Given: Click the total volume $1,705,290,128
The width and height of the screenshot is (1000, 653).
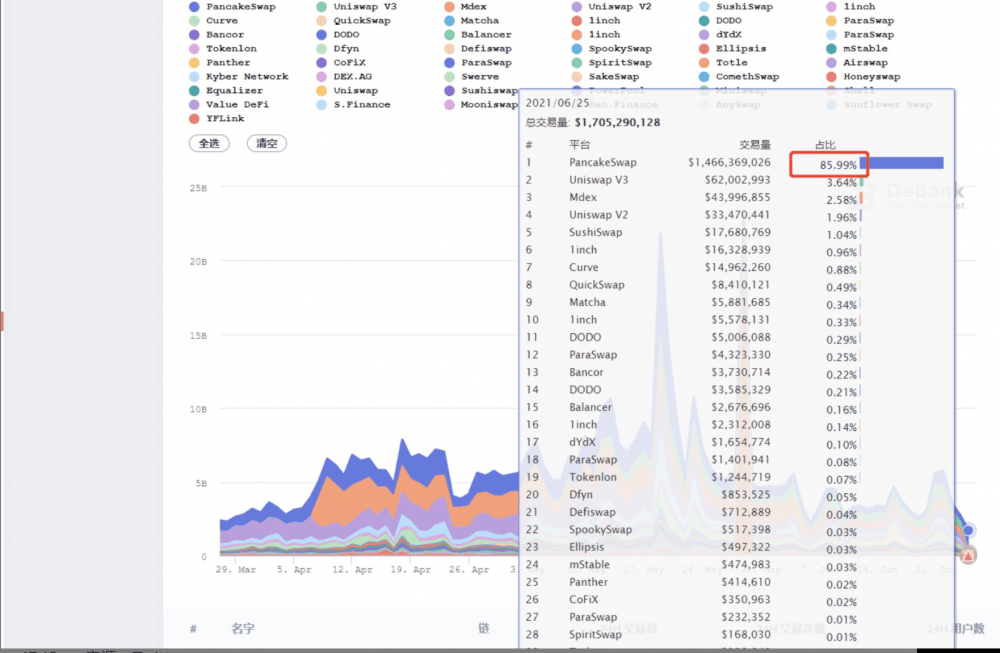Looking at the screenshot, I should 617,122.
